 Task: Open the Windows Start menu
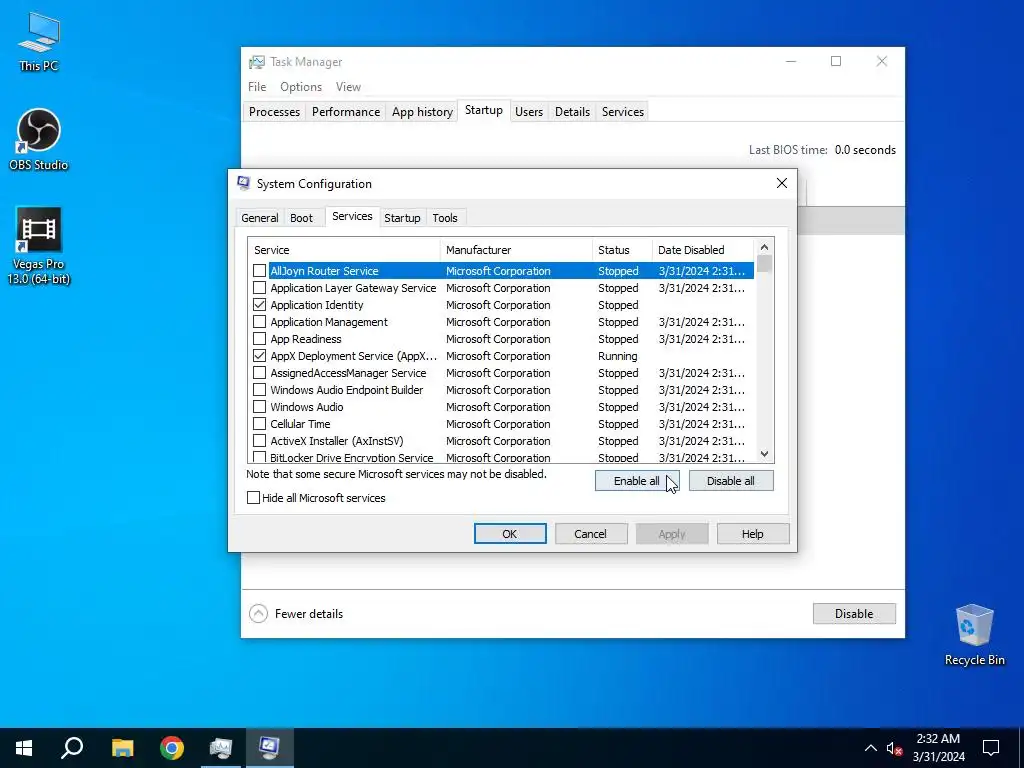(x=24, y=747)
